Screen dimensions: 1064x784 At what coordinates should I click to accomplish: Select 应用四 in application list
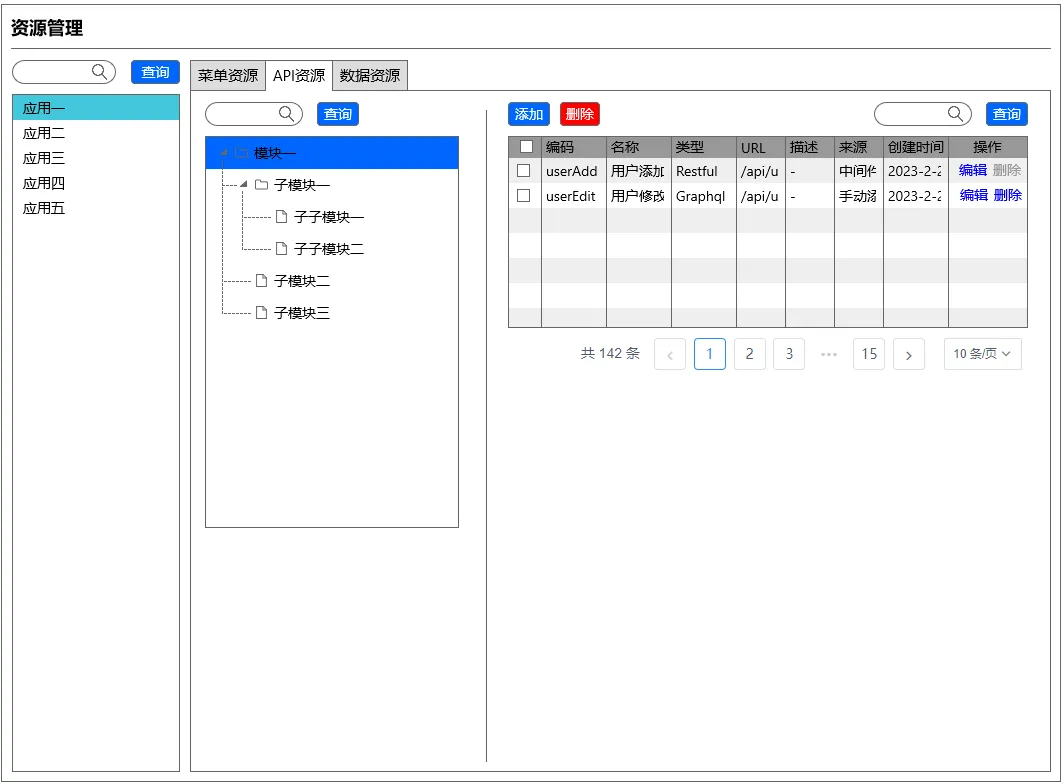tap(96, 183)
